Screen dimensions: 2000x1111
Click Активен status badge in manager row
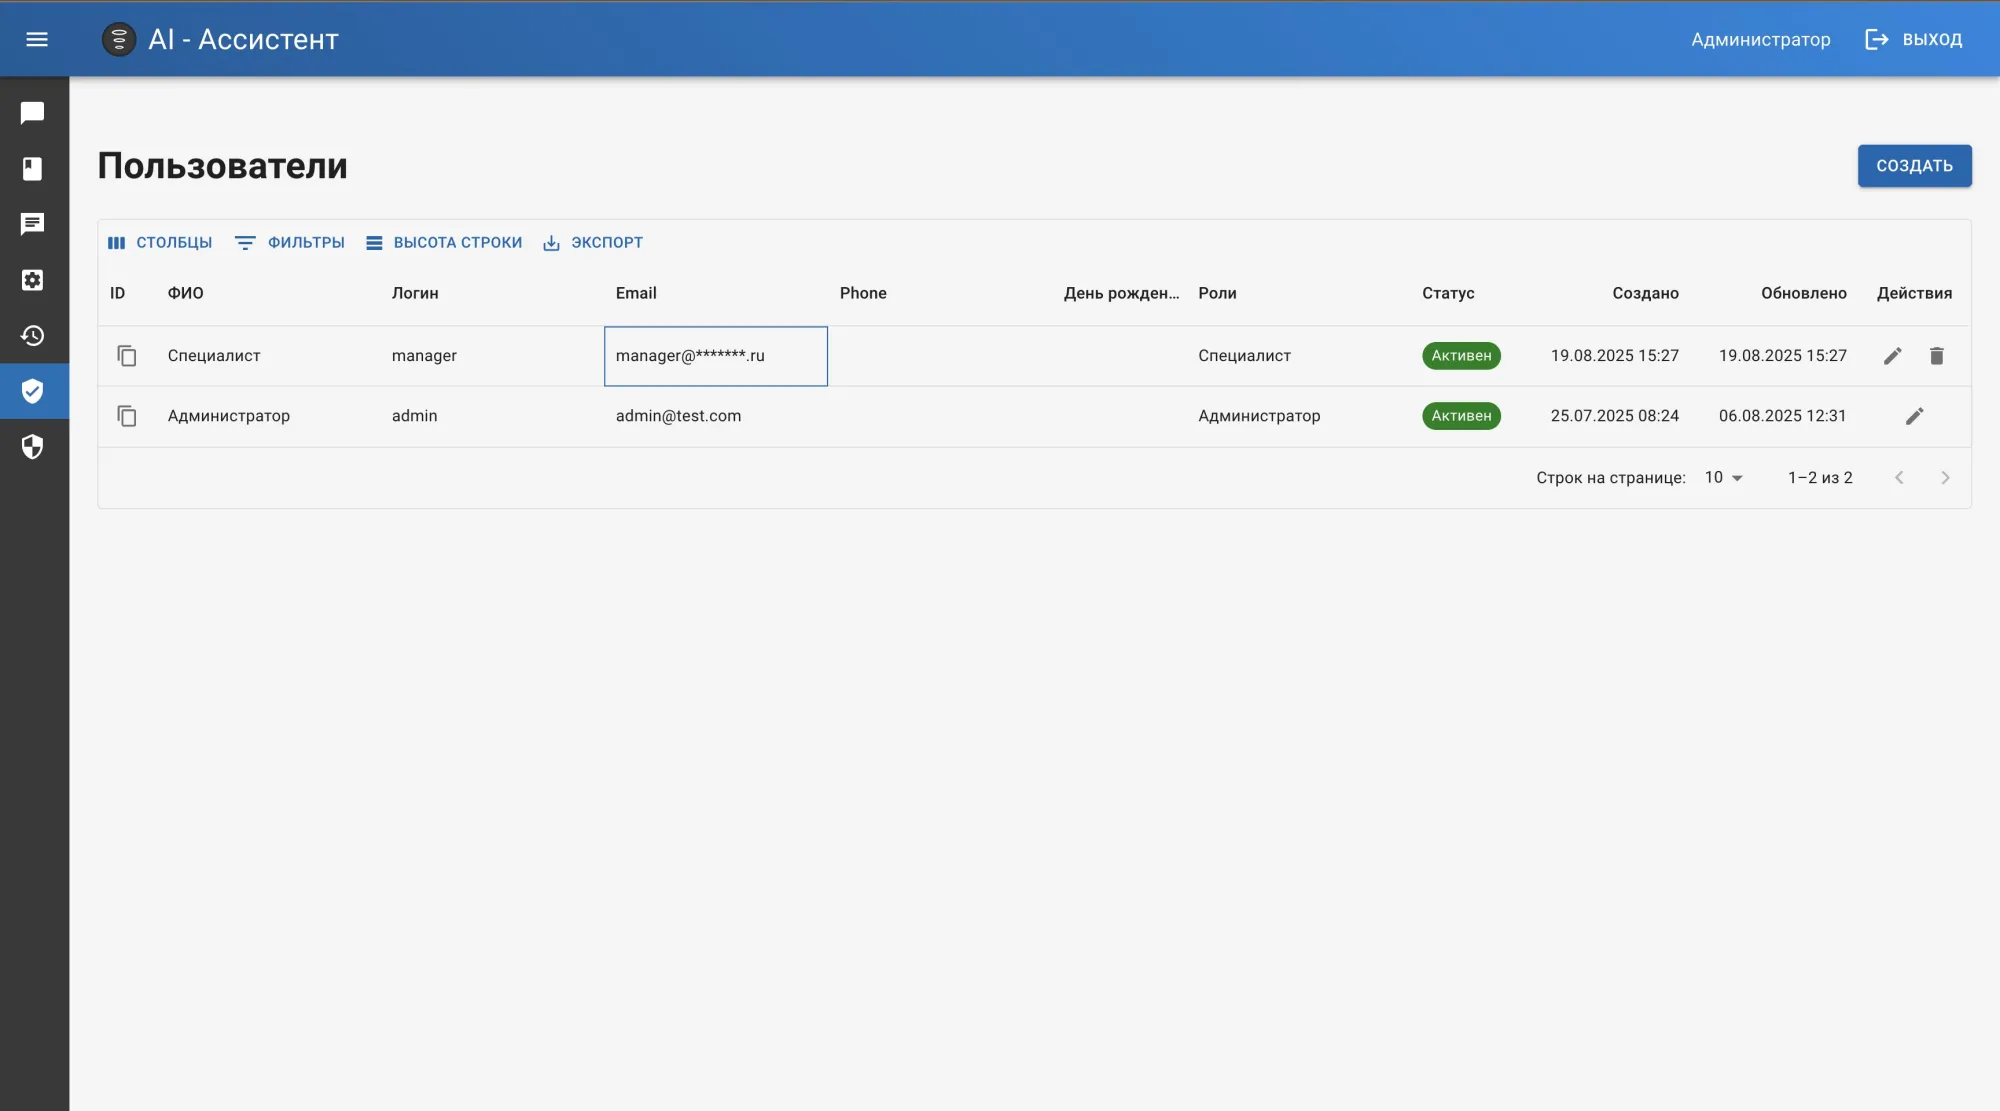click(x=1461, y=356)
